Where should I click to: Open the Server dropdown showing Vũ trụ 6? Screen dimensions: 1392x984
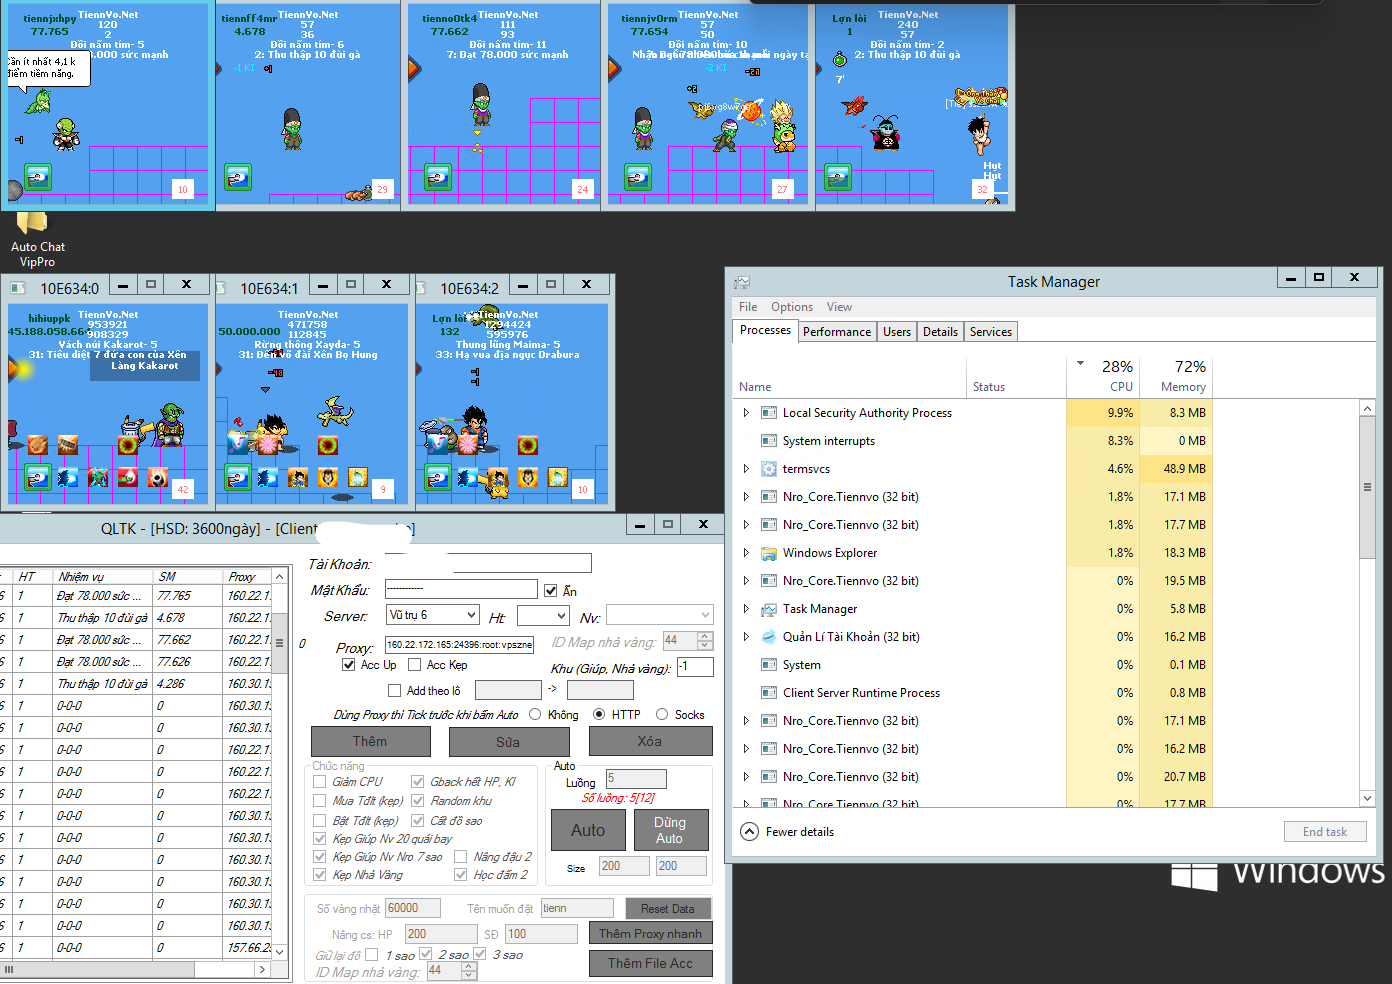pos(433,615)
